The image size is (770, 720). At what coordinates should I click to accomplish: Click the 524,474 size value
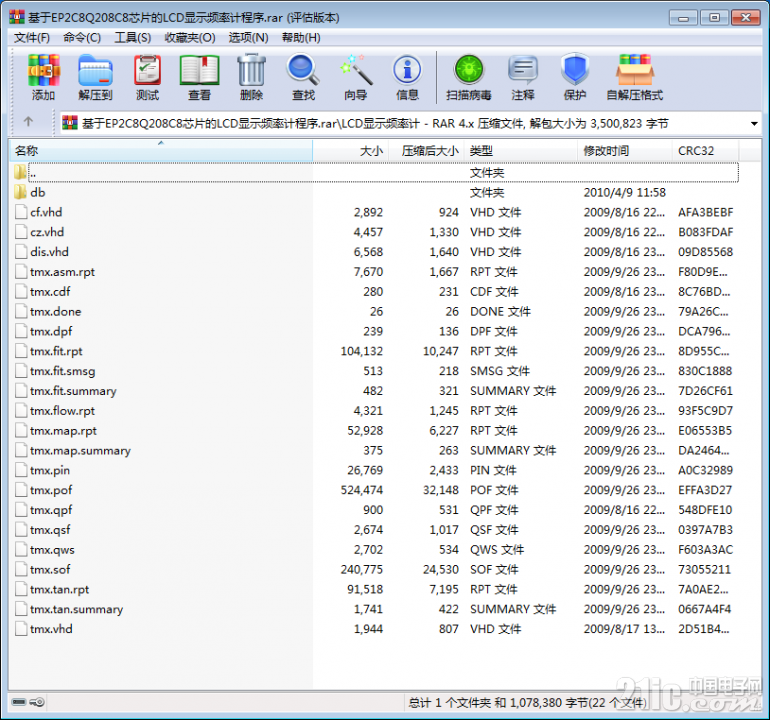[x=362, y=490]
